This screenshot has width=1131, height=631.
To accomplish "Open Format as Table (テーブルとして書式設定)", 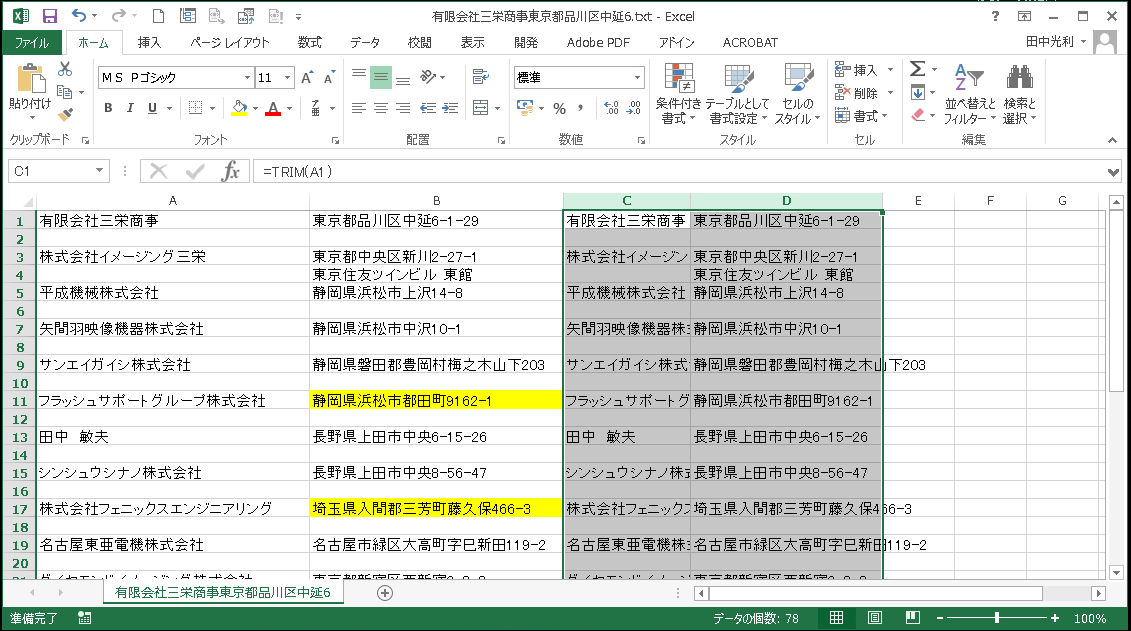I will [737, 94].
